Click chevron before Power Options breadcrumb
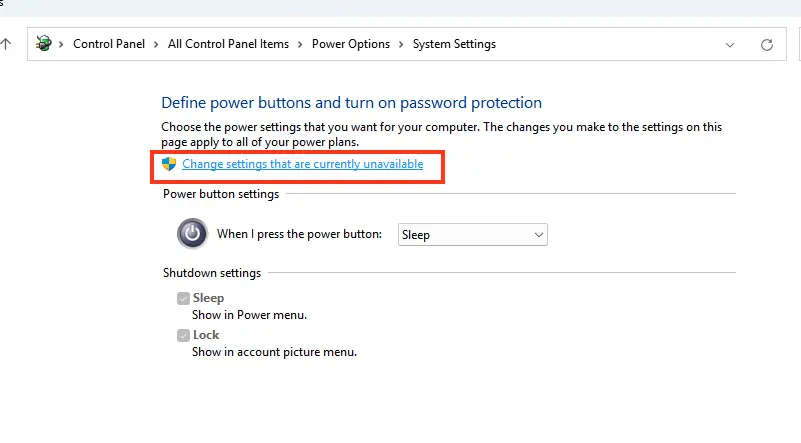801x443 pixels. point(300,44)
